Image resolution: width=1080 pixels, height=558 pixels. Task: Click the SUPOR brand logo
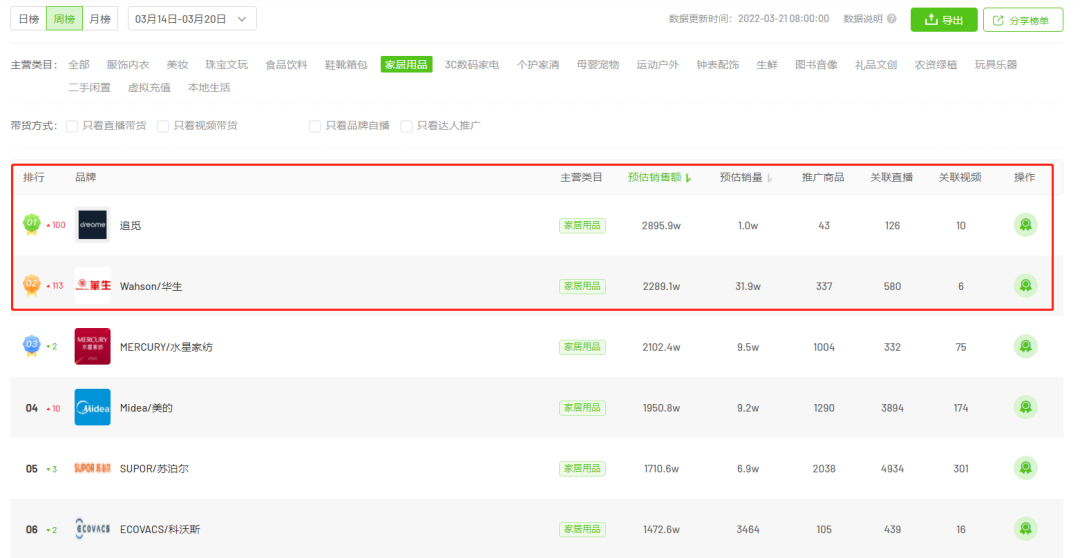pos(92,468)
